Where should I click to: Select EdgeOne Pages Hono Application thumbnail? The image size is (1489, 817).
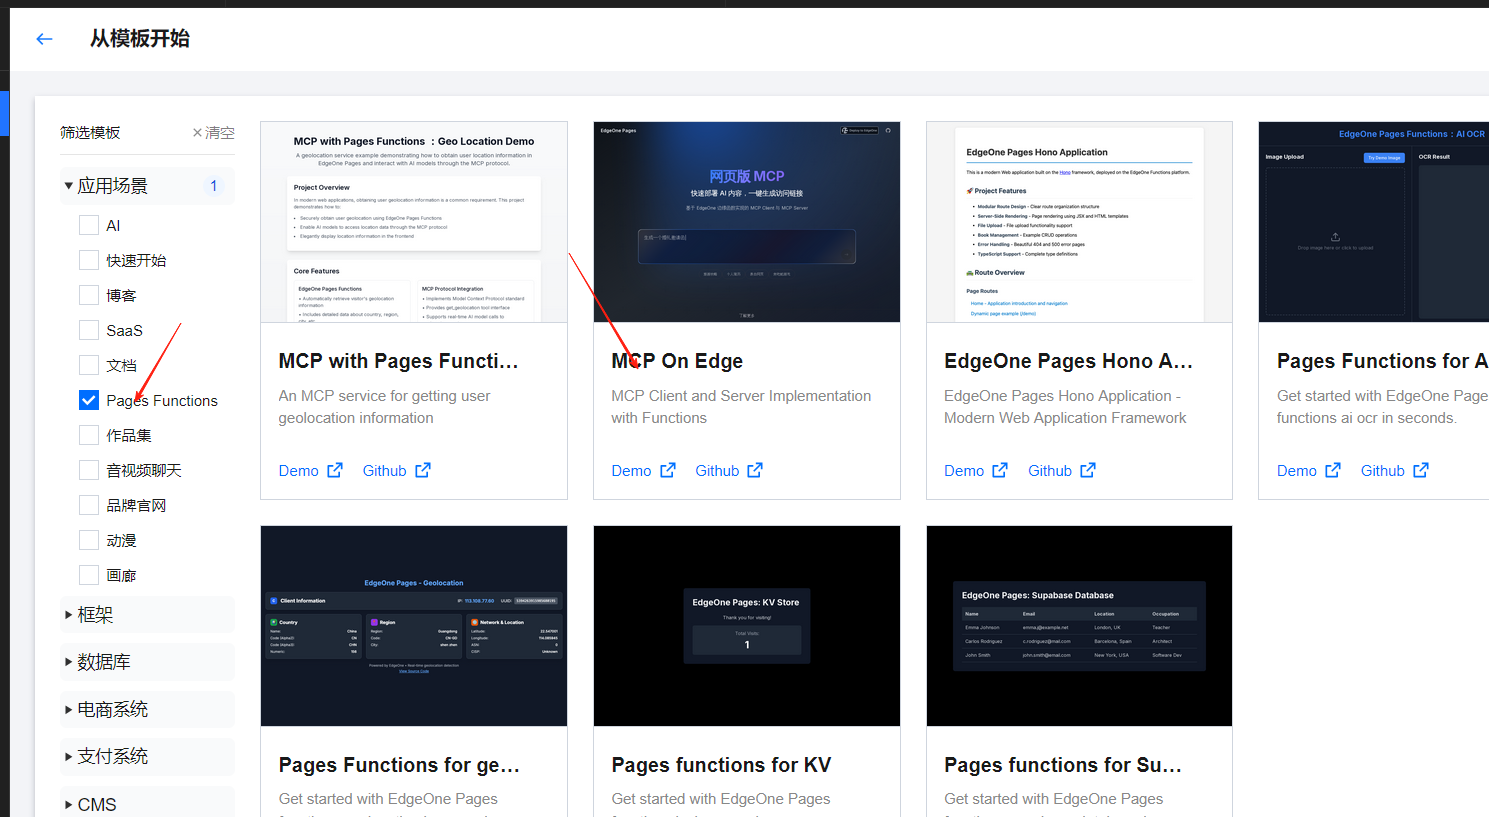[1079, 222]
